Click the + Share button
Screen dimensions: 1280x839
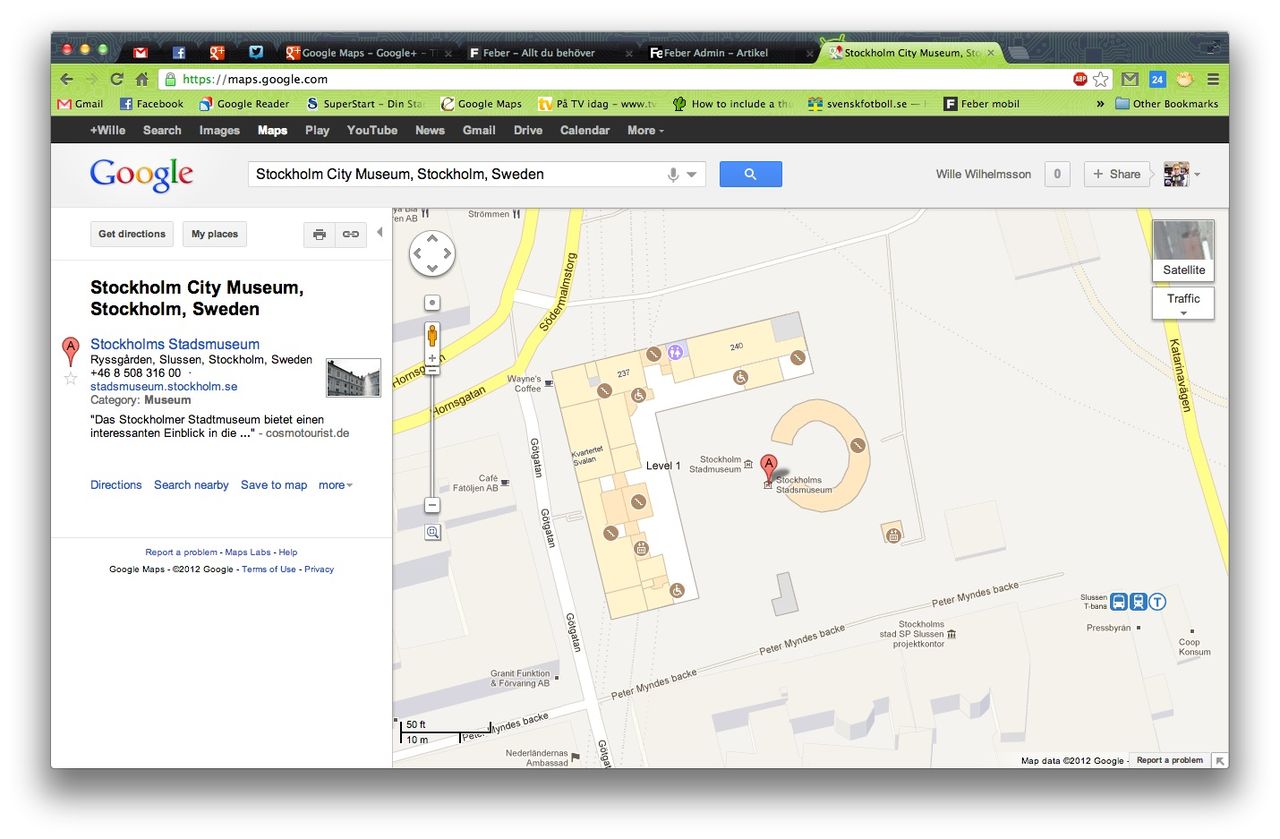pos(1117,174)
